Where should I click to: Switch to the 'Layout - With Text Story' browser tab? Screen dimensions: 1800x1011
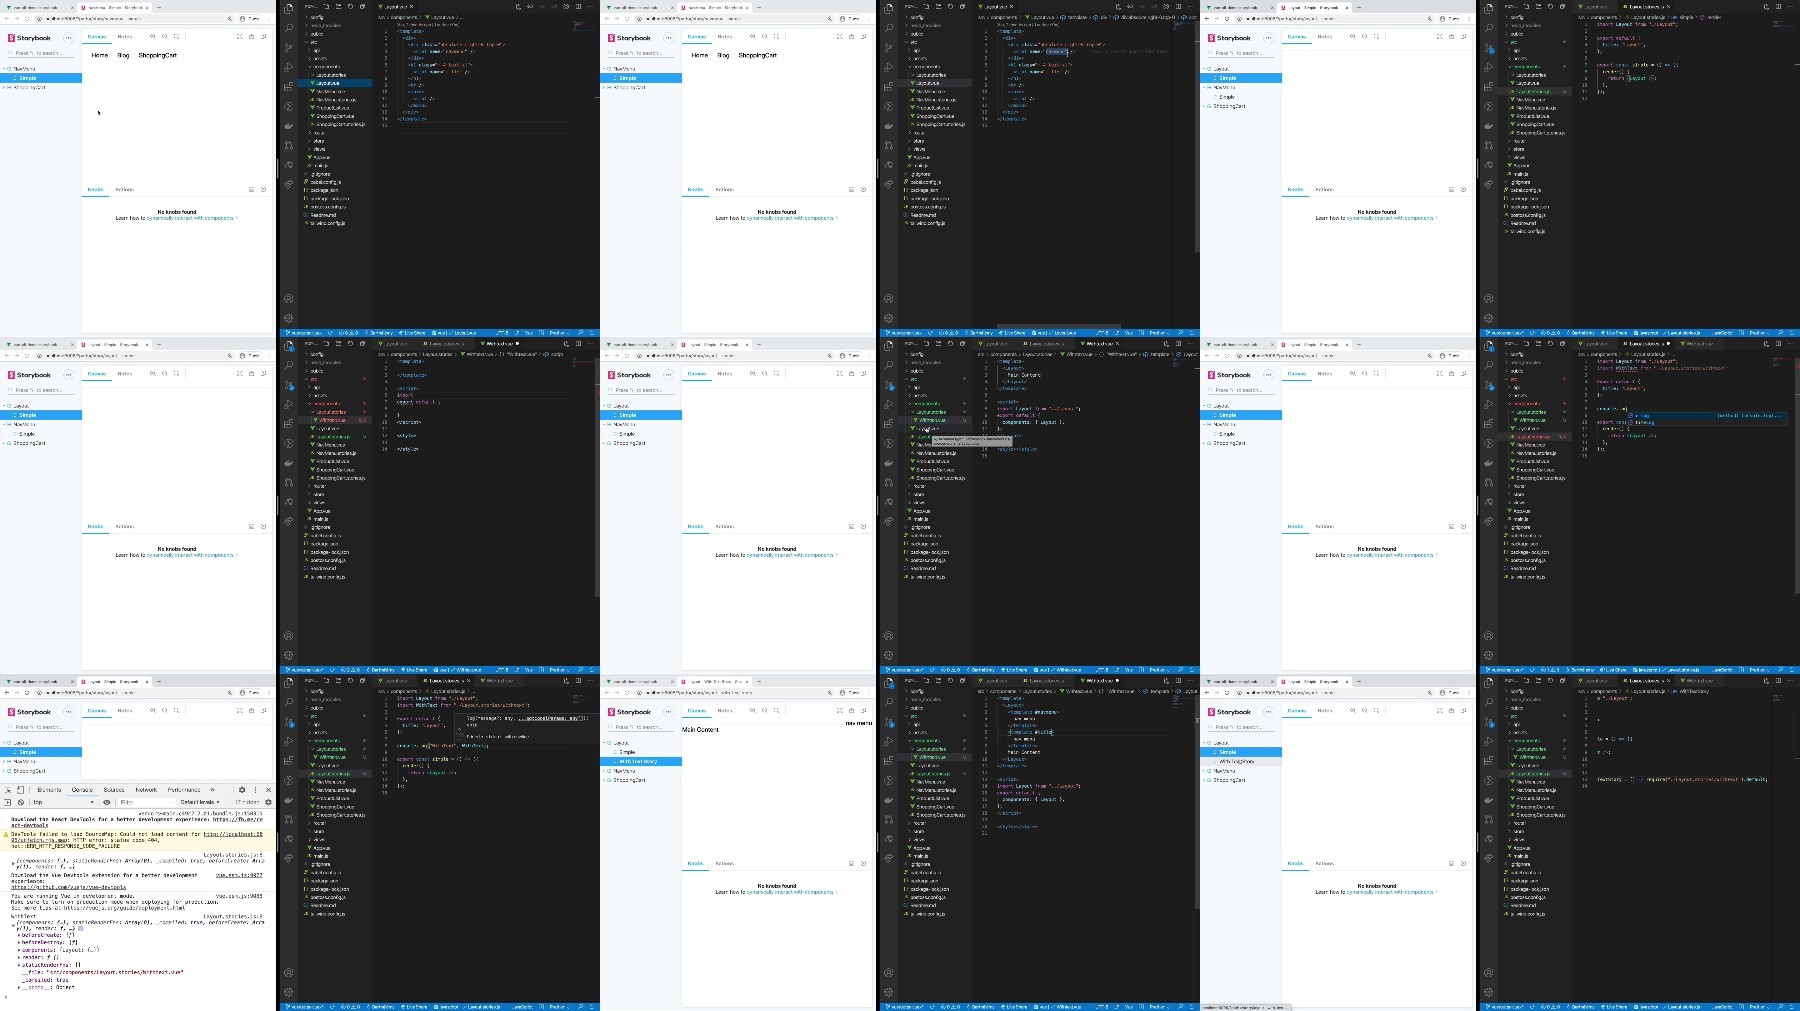(x=715, y=682)
